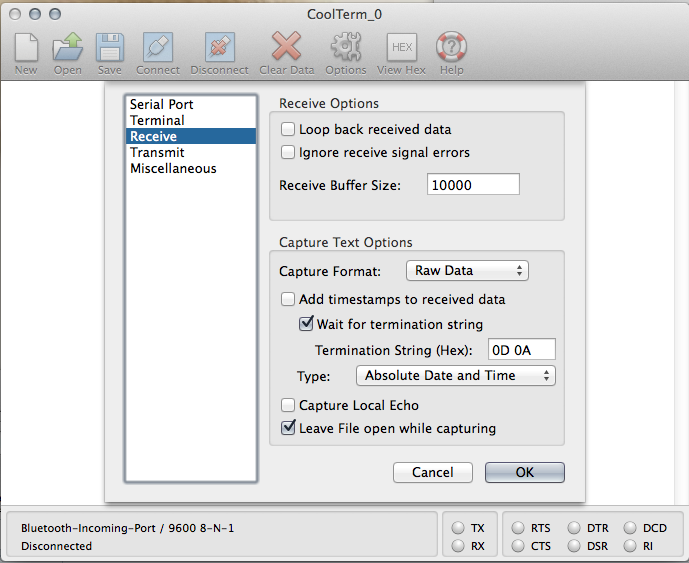Click the CoolTerm_0 window title
The height and width of the screenshot is (563, 689).
point(344,14)
